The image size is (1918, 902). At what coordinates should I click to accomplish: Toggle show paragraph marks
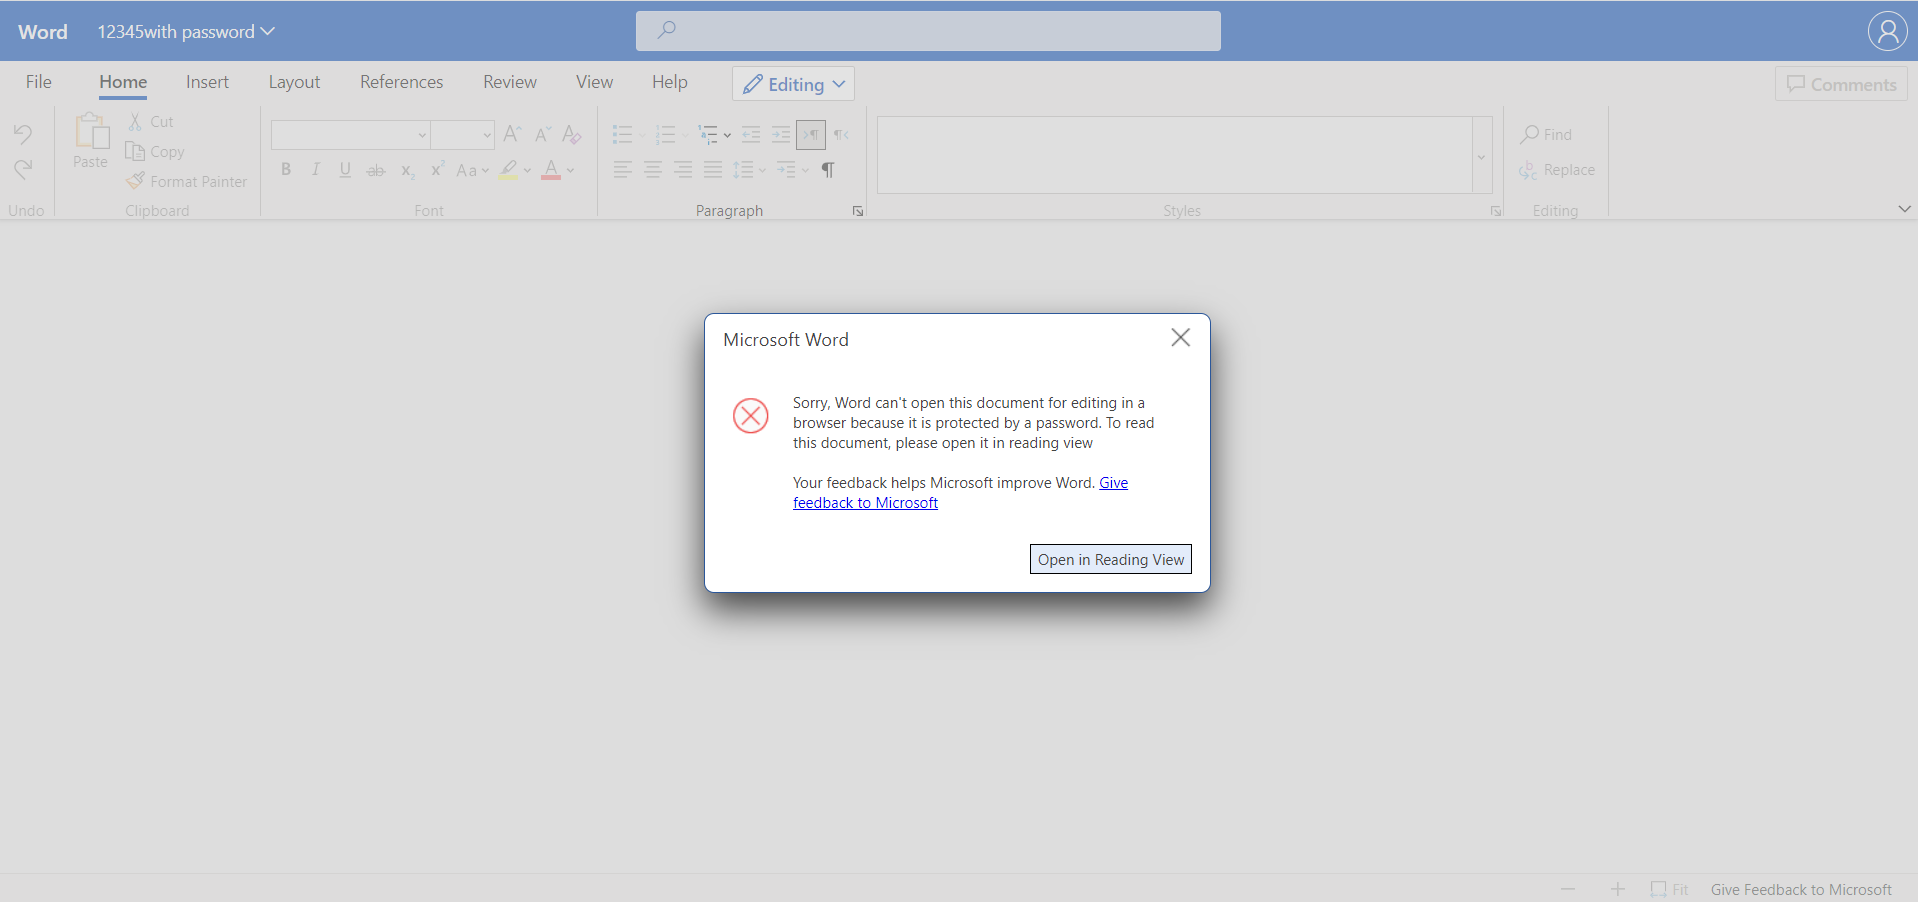(x=828, y=170)
